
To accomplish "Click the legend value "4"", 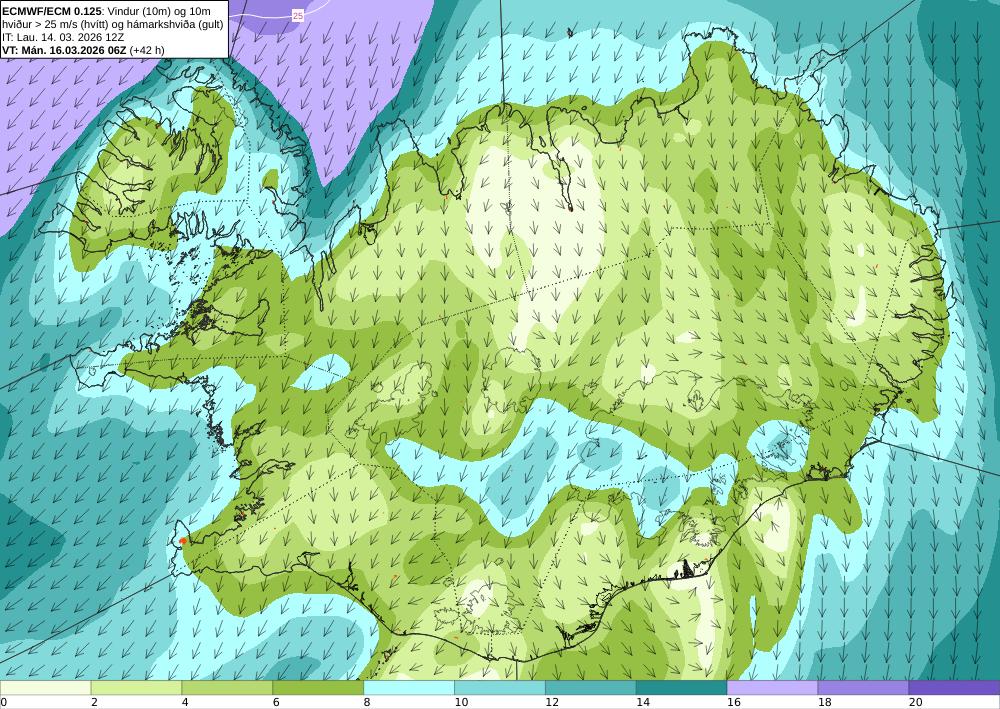I will click(185, 702).
